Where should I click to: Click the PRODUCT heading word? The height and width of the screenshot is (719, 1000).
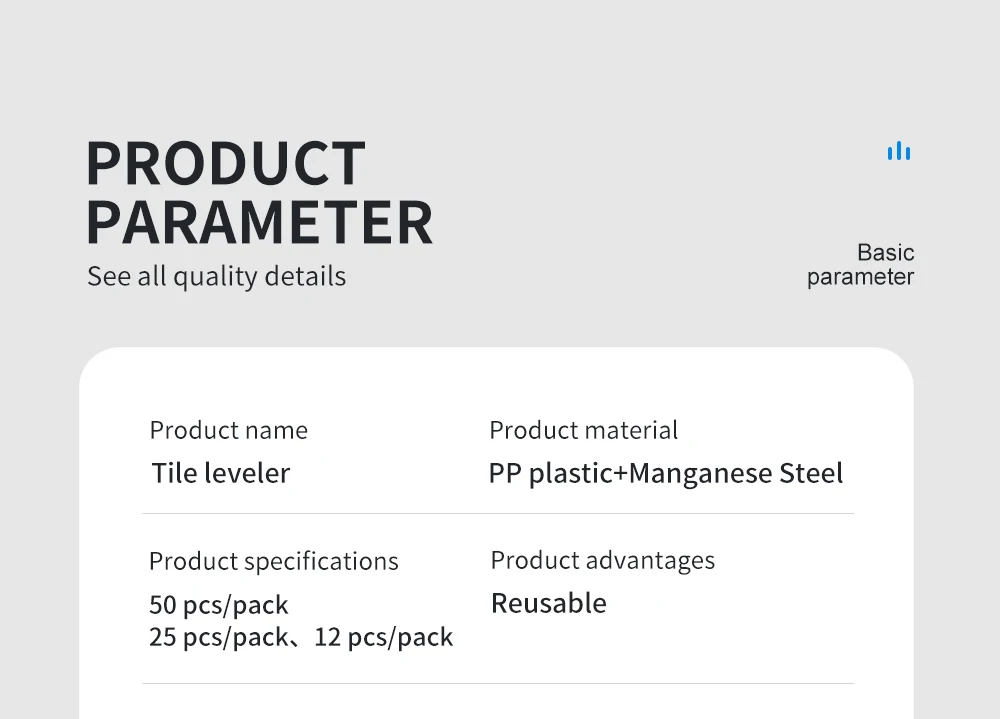pyautogui.click(x=226, y=163)
